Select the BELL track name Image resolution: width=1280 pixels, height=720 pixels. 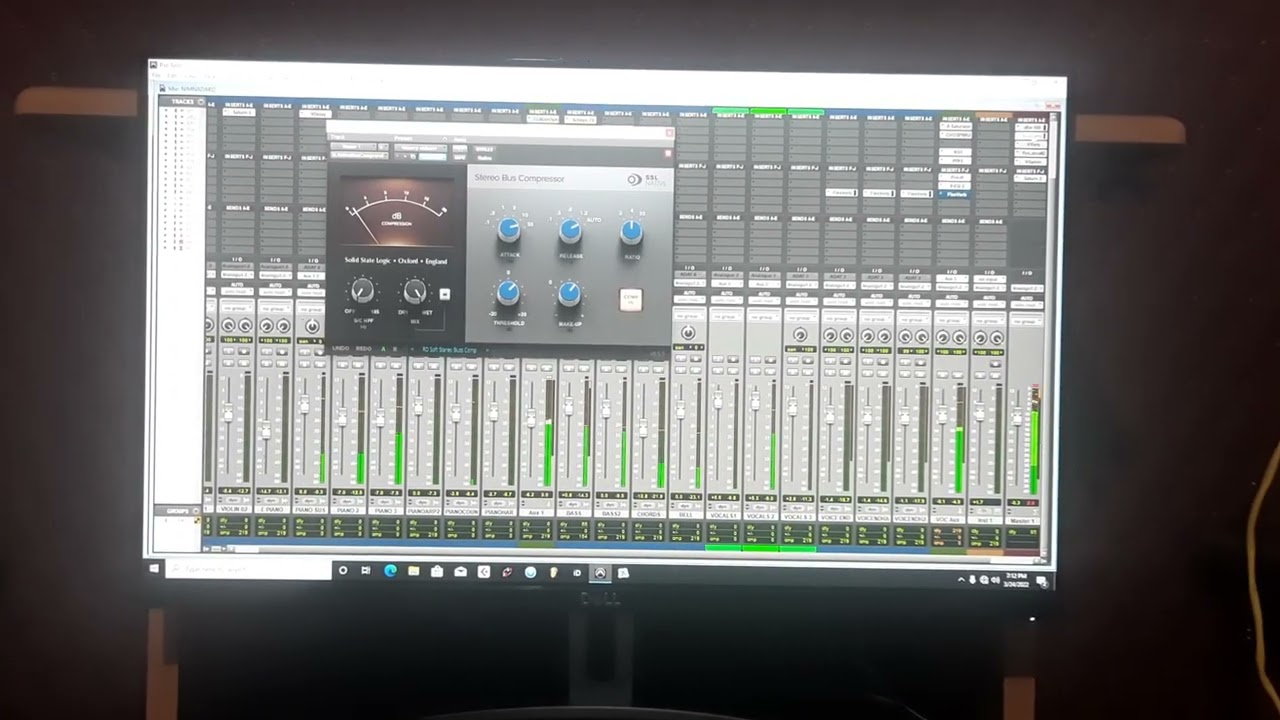tap(686, 515)
